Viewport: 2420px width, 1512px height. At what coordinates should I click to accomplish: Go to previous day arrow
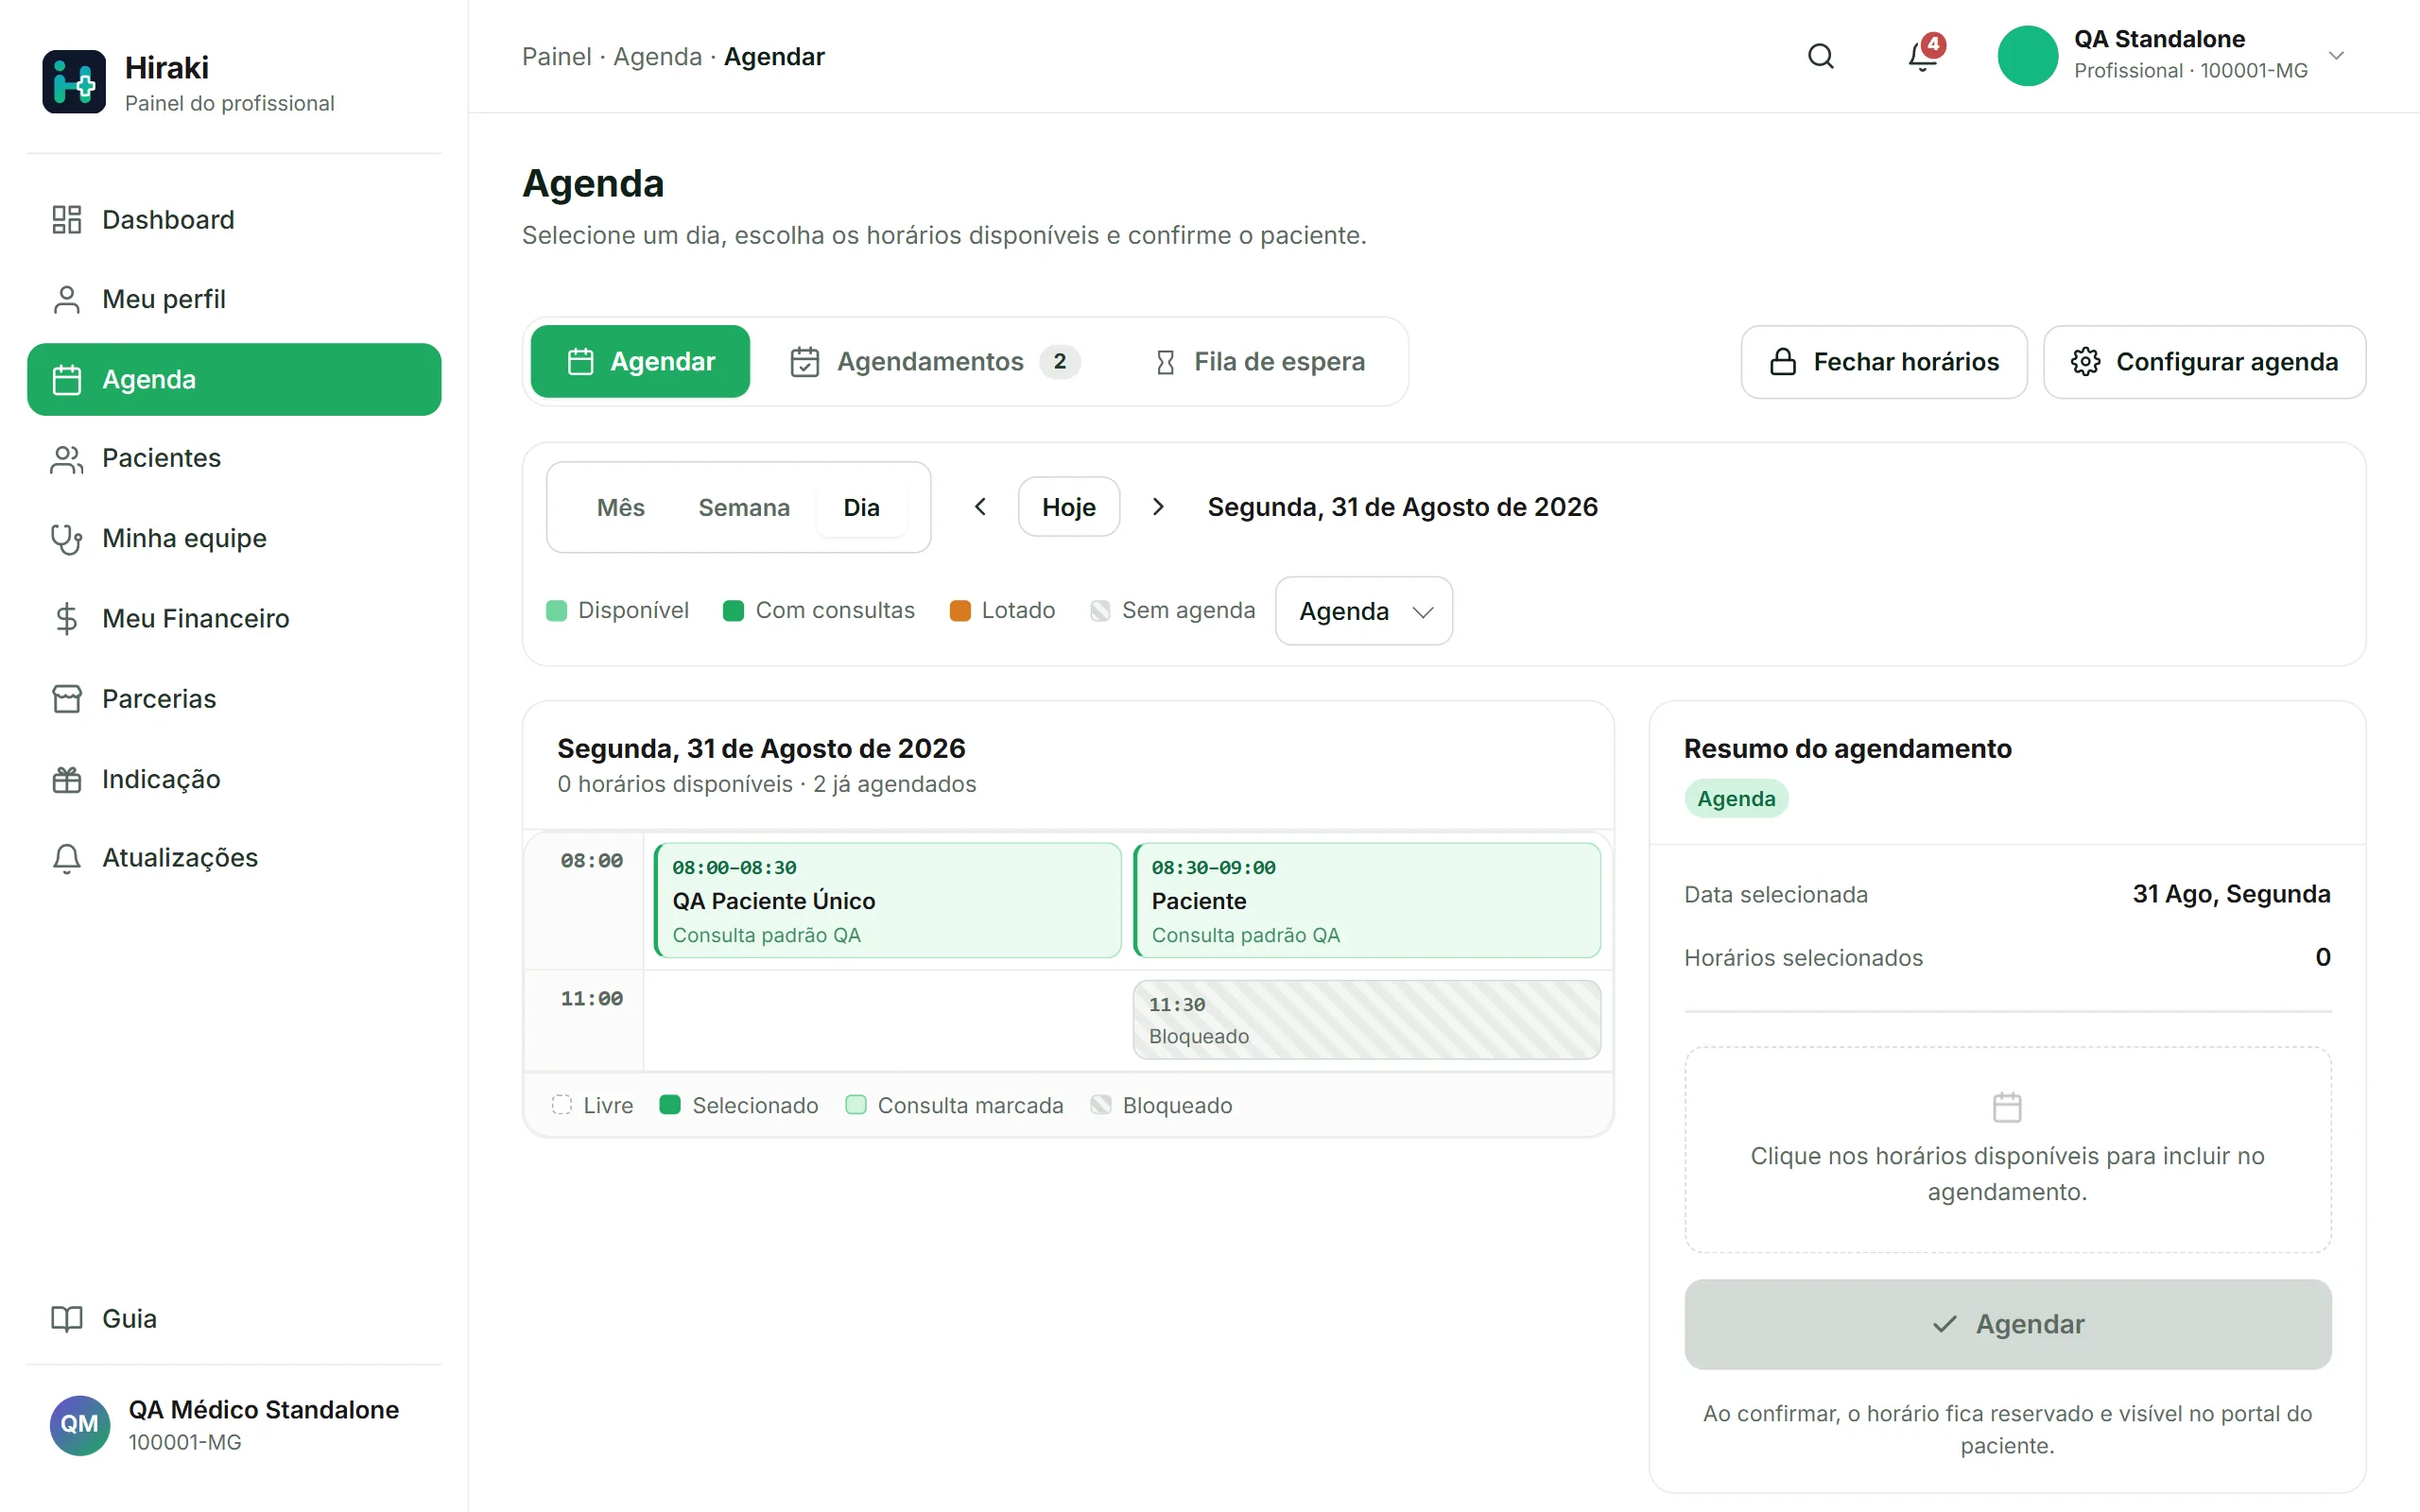click(x=980, y=507)
